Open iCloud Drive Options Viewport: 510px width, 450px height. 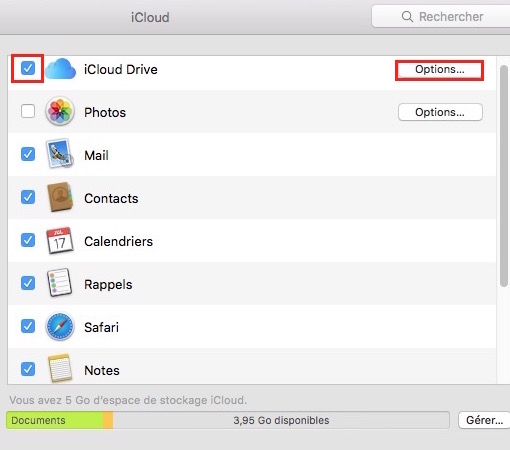(x=440, y=70)
